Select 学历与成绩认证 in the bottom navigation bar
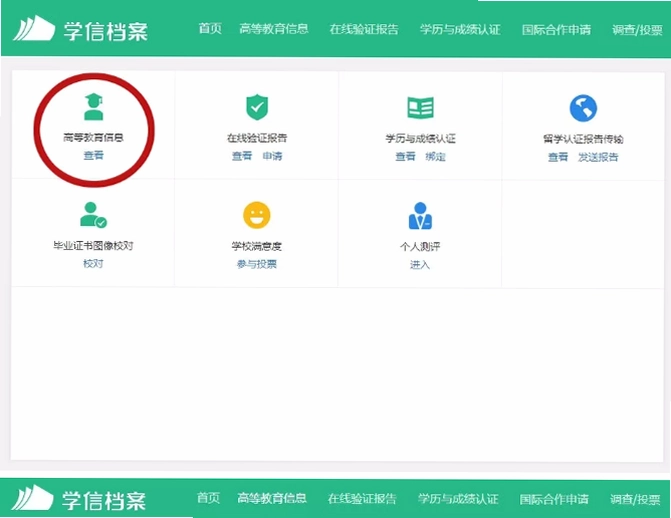Viewport: 671px width, 518px height. point(458,499)
